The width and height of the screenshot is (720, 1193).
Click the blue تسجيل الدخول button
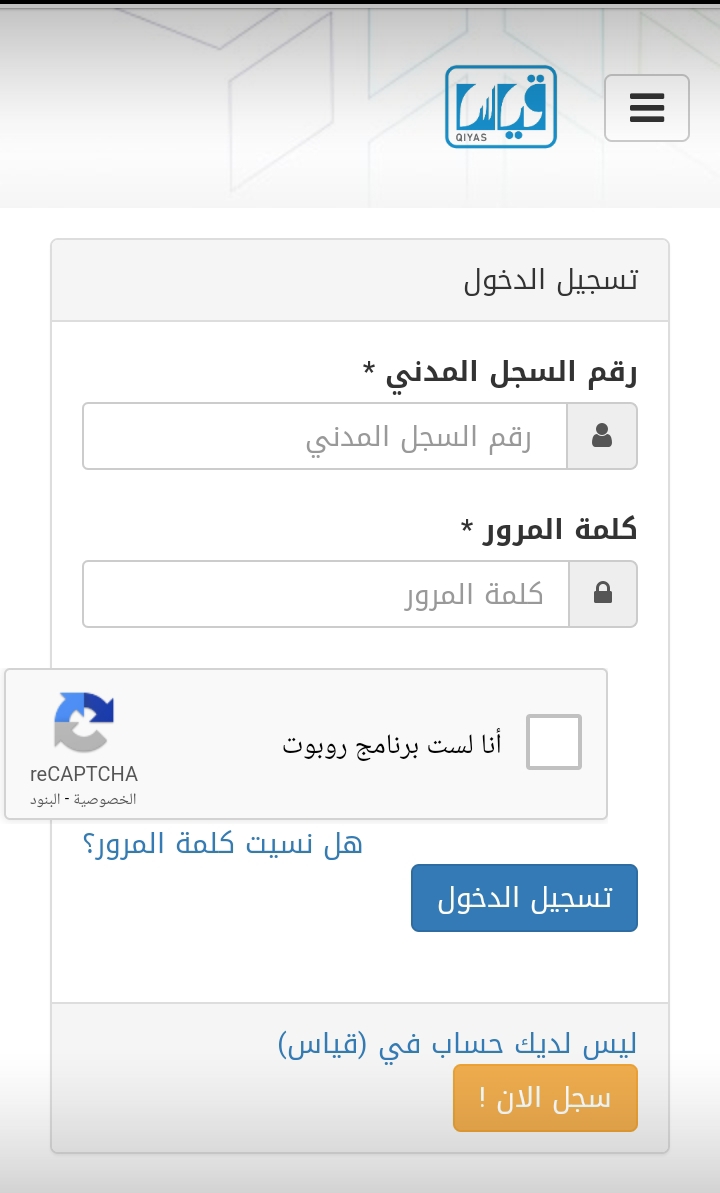[524, 898]
